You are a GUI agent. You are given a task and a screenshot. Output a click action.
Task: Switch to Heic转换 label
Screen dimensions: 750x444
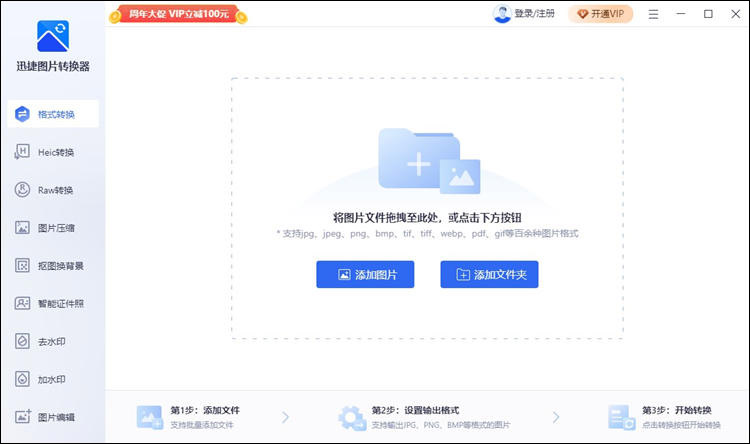tap(56, 152)
